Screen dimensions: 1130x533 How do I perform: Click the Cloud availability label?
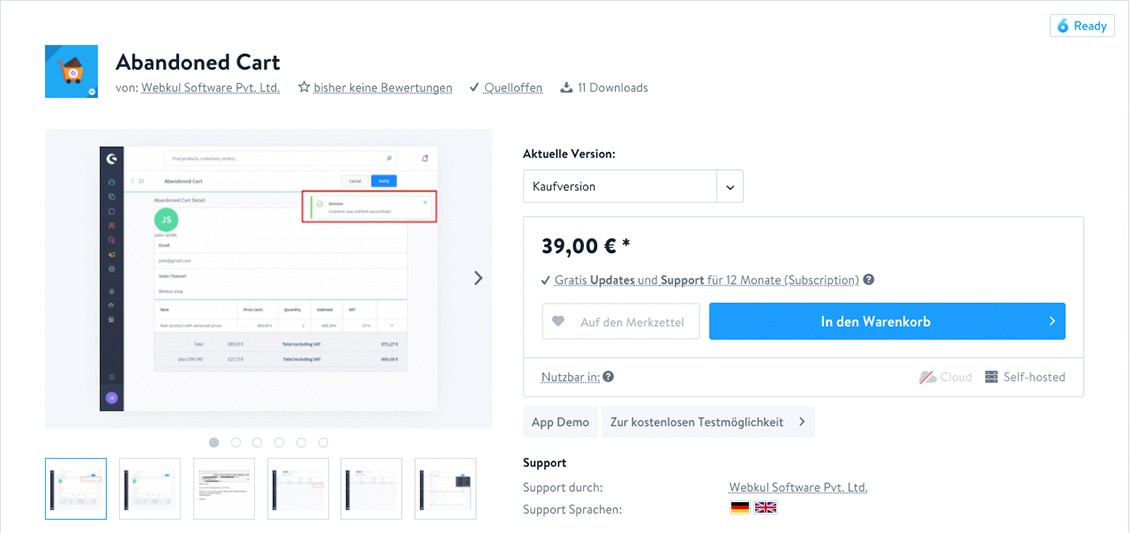tap(956, 377)
